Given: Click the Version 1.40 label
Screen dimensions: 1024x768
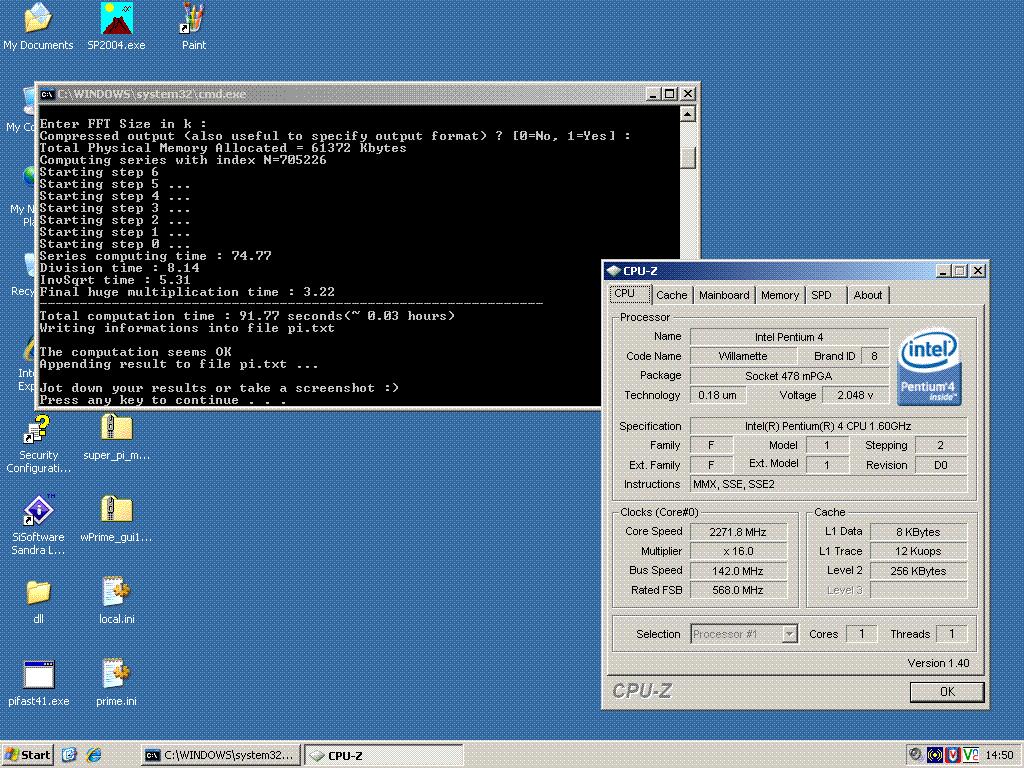Looking at the screenshot, I should coord(938,663).
